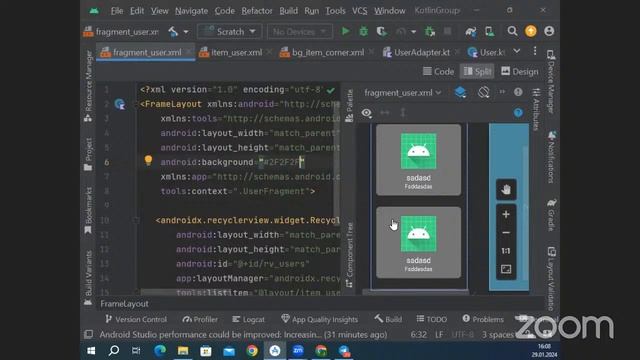The height and width of the screenshot is (360, 640).
Task: Open editor tab options three-dot menu
Action: [535, 51]
